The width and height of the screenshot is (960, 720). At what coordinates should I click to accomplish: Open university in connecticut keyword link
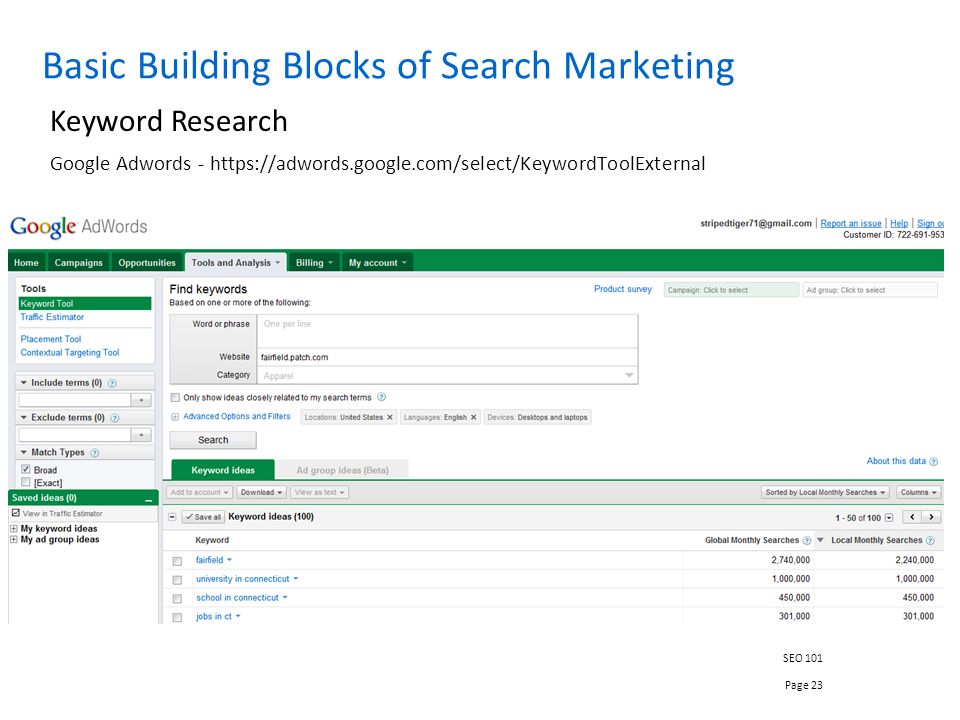242,579
